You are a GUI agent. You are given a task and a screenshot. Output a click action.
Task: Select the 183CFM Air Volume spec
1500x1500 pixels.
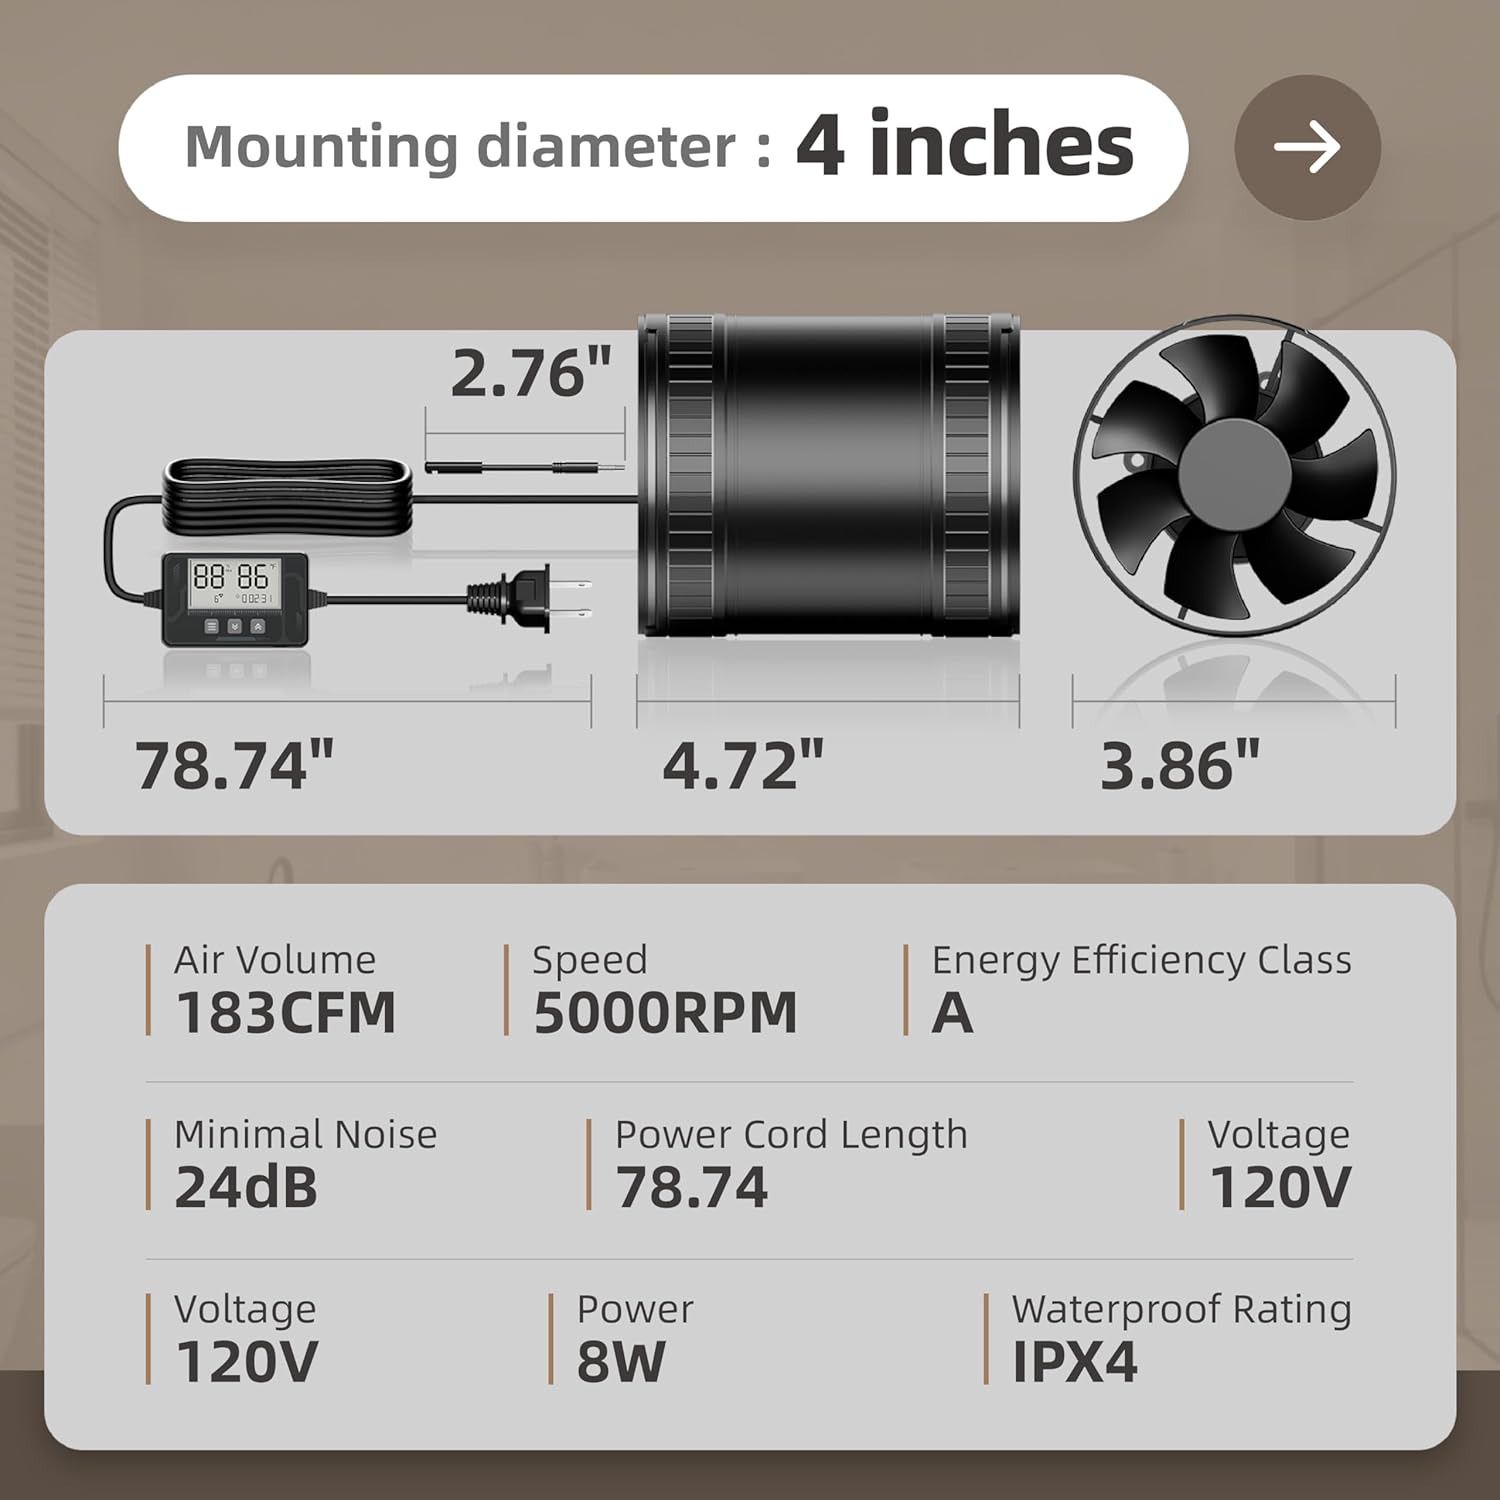pyautogui.click(x=285, y=1012)
